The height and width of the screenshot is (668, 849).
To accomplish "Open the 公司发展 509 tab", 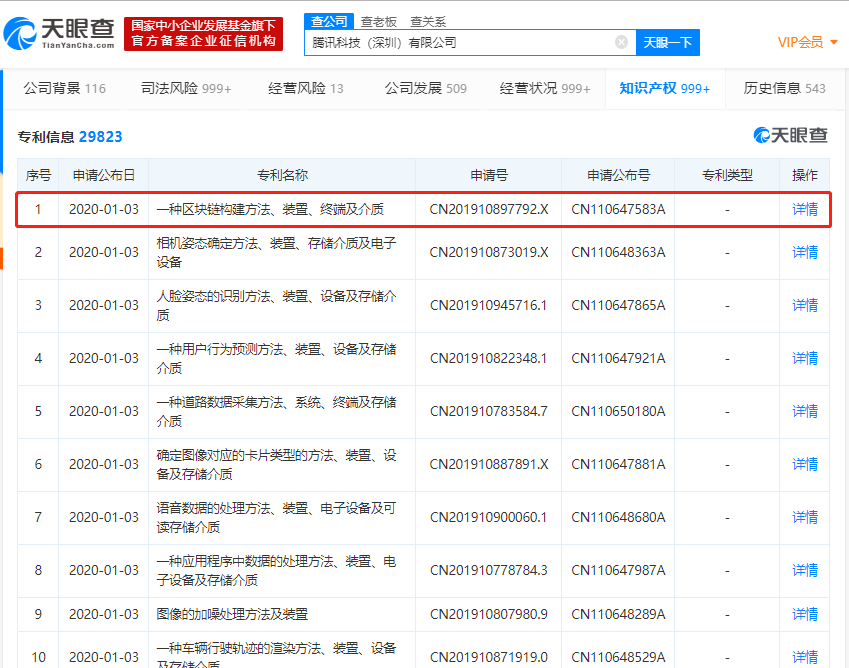I will click(425, 88).
